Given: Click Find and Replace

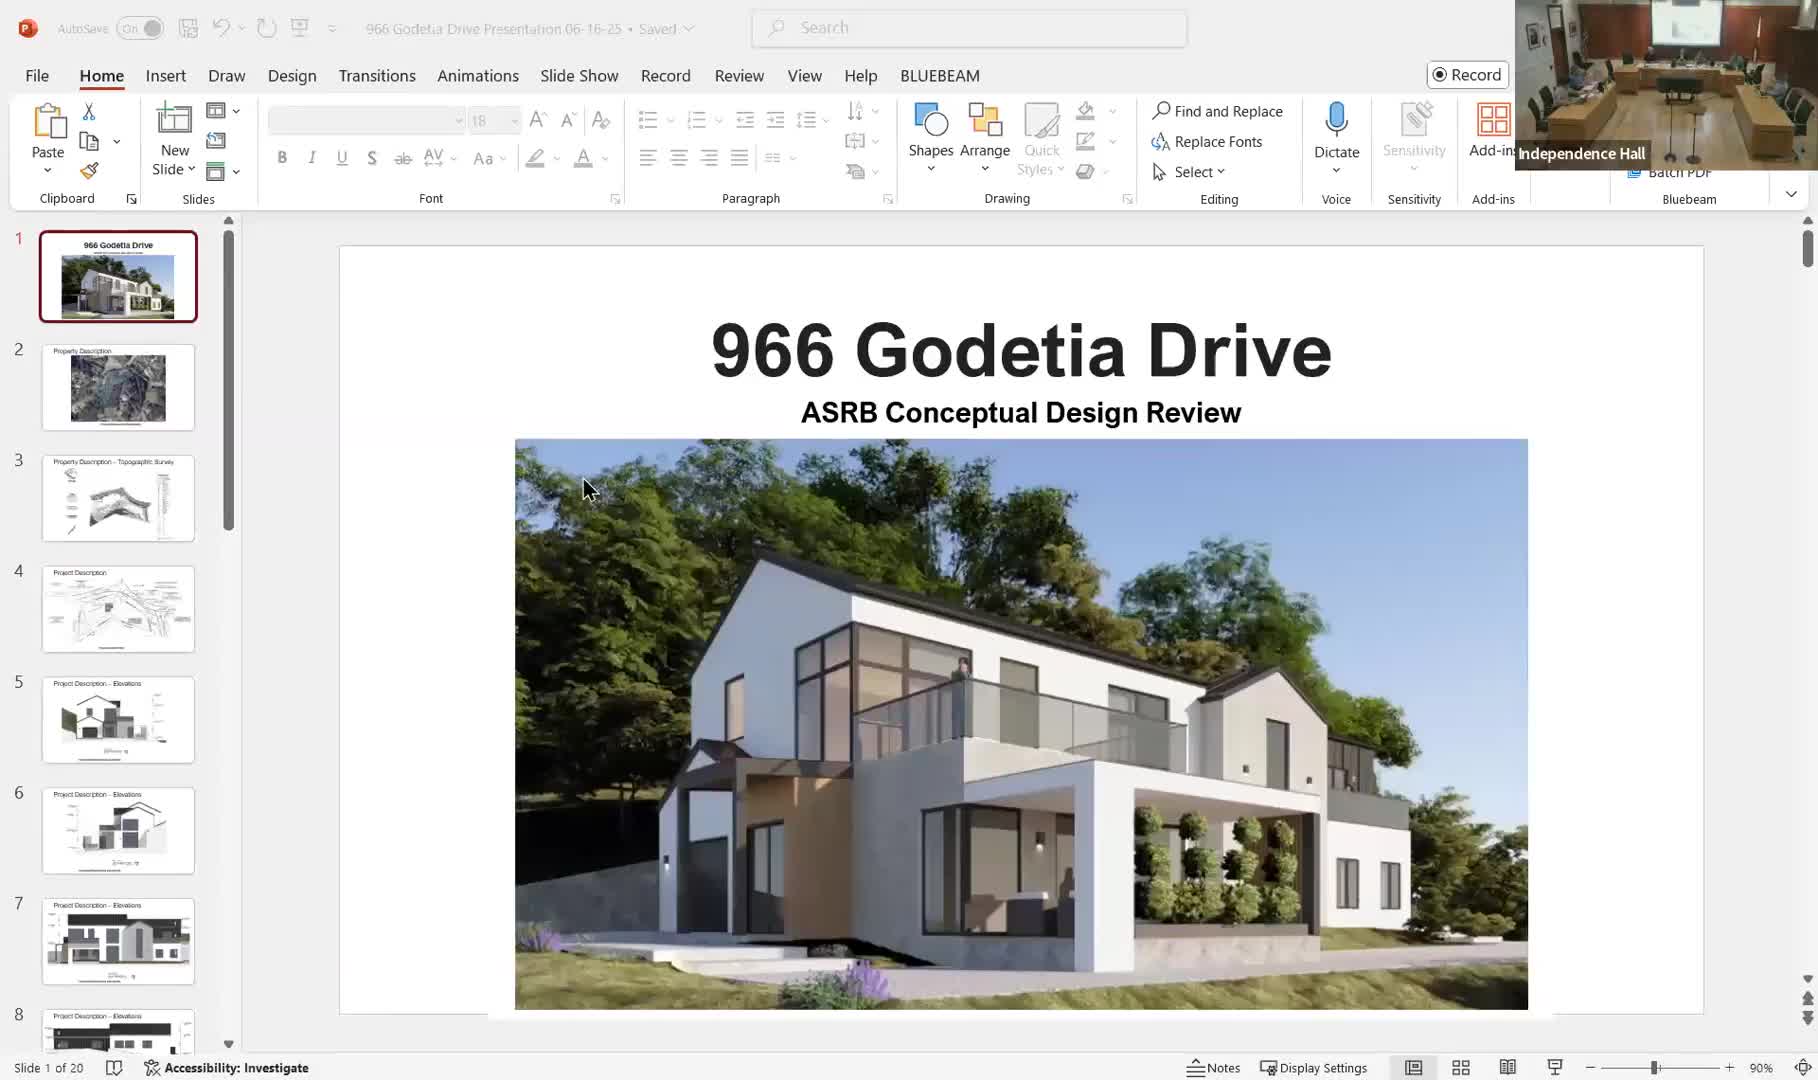Looking at the screenshot, I should point(1217,111).
